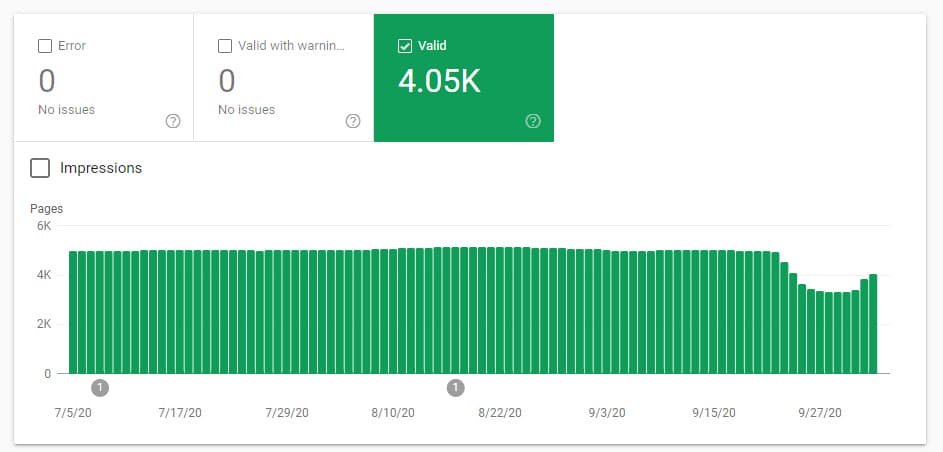Viewport: 943px width, 452px height.
Task: Click 'No issues' under Error
Action: coord(67,110)
